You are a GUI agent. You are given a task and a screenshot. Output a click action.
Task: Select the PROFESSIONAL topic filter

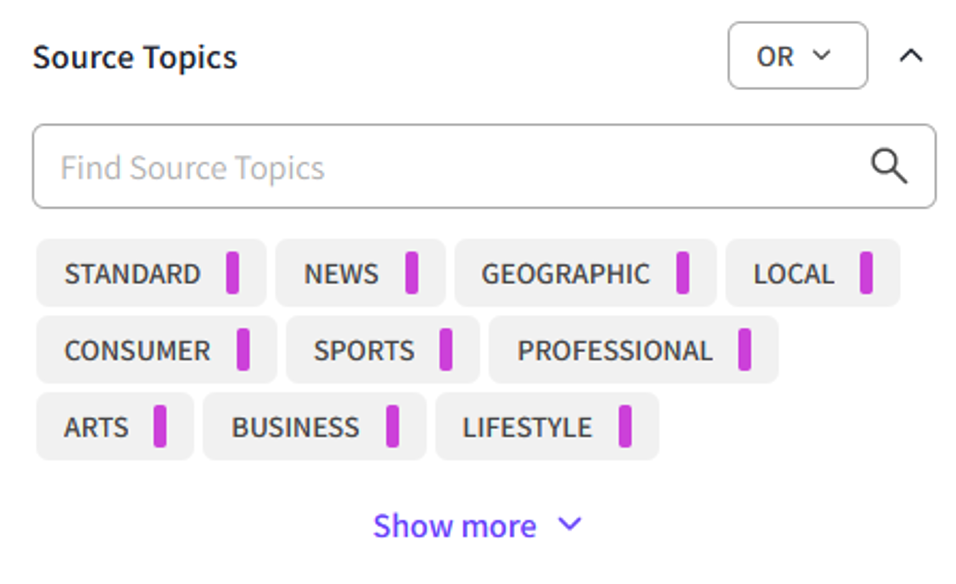615,350
